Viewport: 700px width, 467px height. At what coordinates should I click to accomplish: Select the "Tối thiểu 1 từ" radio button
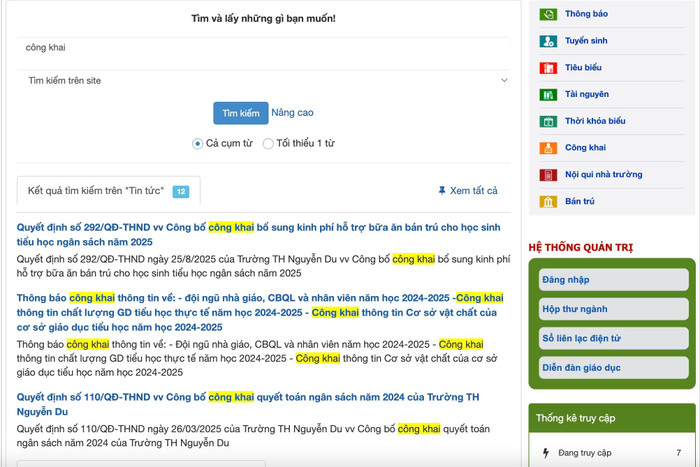click(268, 144)
